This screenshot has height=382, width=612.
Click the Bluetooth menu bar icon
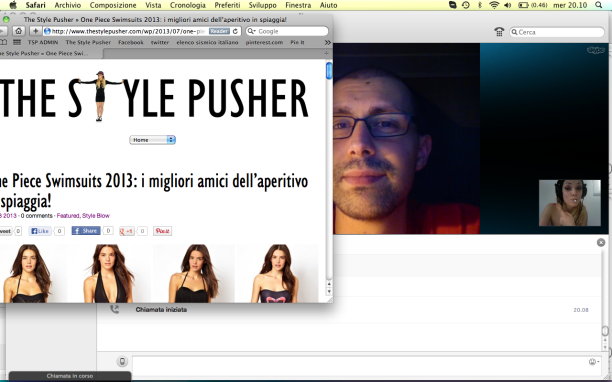pos(480,5)
